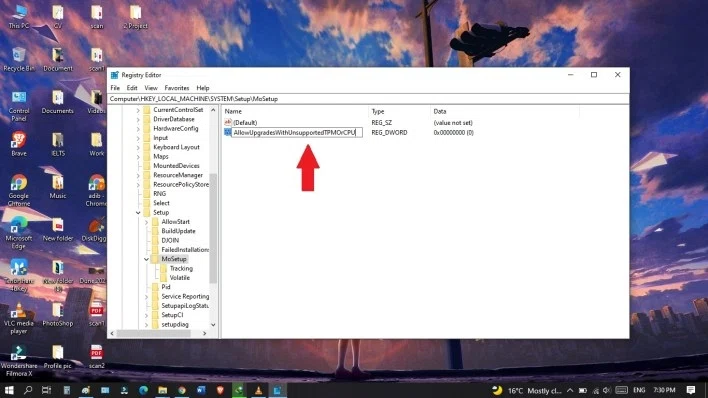Image resolution: width=708 pixels, height=398 pixels.
Task: Select the MountedDevices key
Action: pos(176,166)
